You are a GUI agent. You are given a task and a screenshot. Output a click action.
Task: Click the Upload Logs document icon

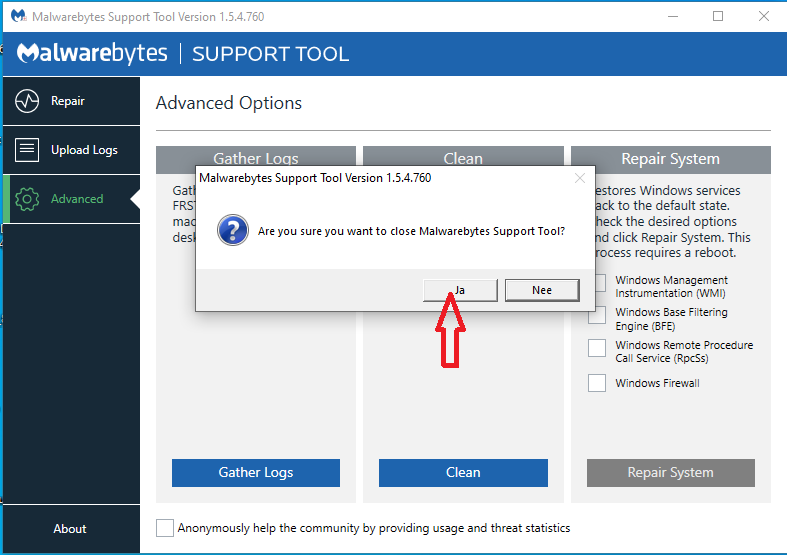[x=27, y=150]
